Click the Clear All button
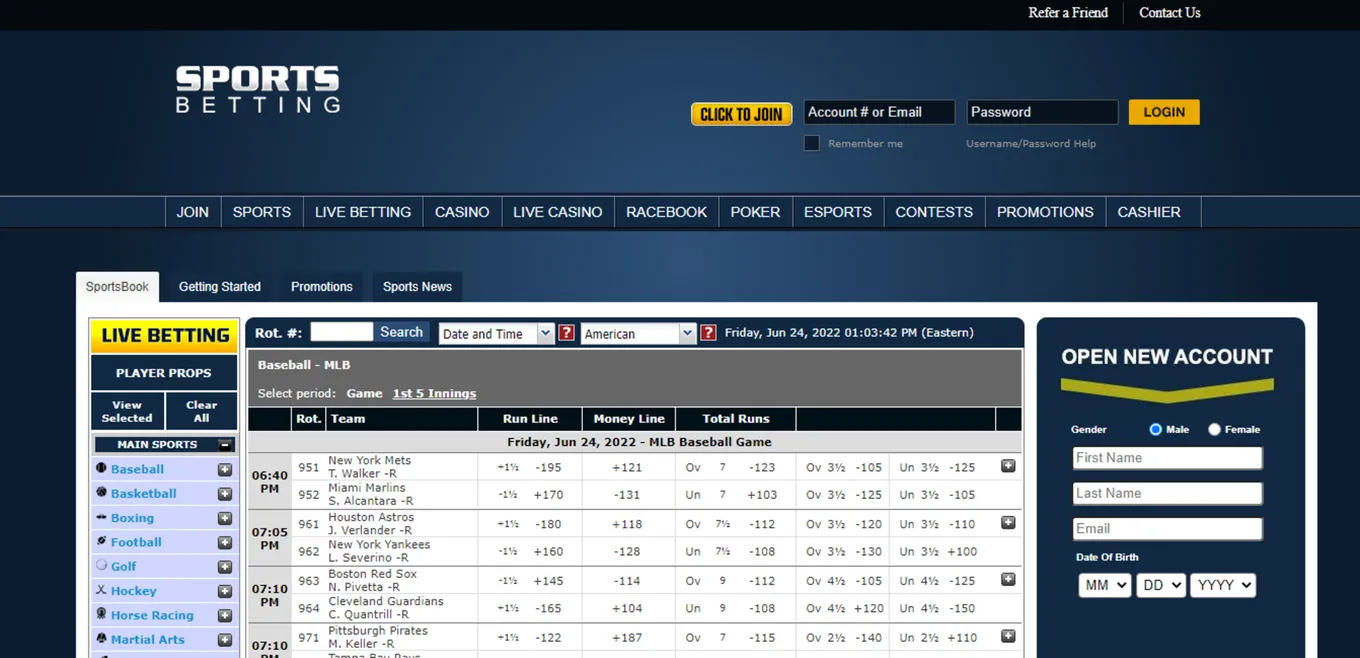 tap(202, 411)
